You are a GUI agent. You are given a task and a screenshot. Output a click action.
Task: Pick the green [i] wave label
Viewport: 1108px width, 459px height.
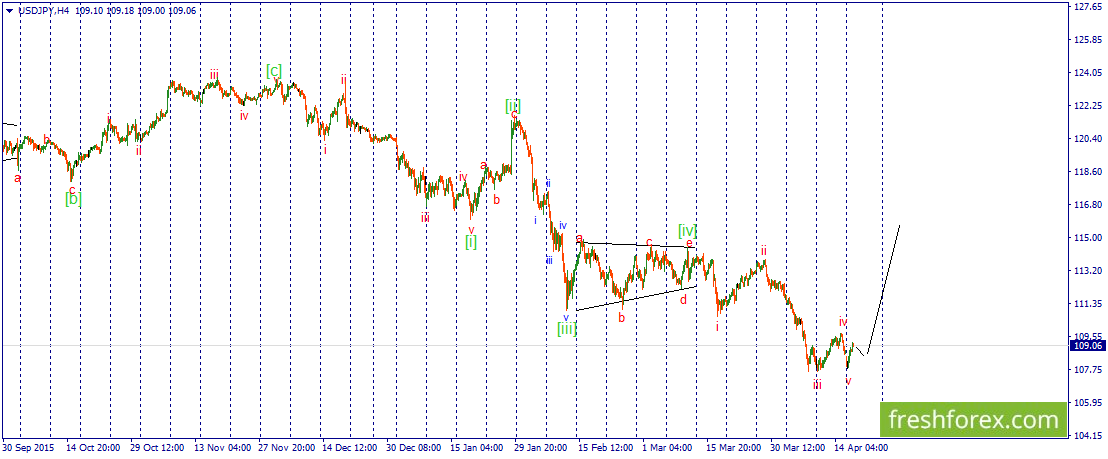click(x=471, y=242)
